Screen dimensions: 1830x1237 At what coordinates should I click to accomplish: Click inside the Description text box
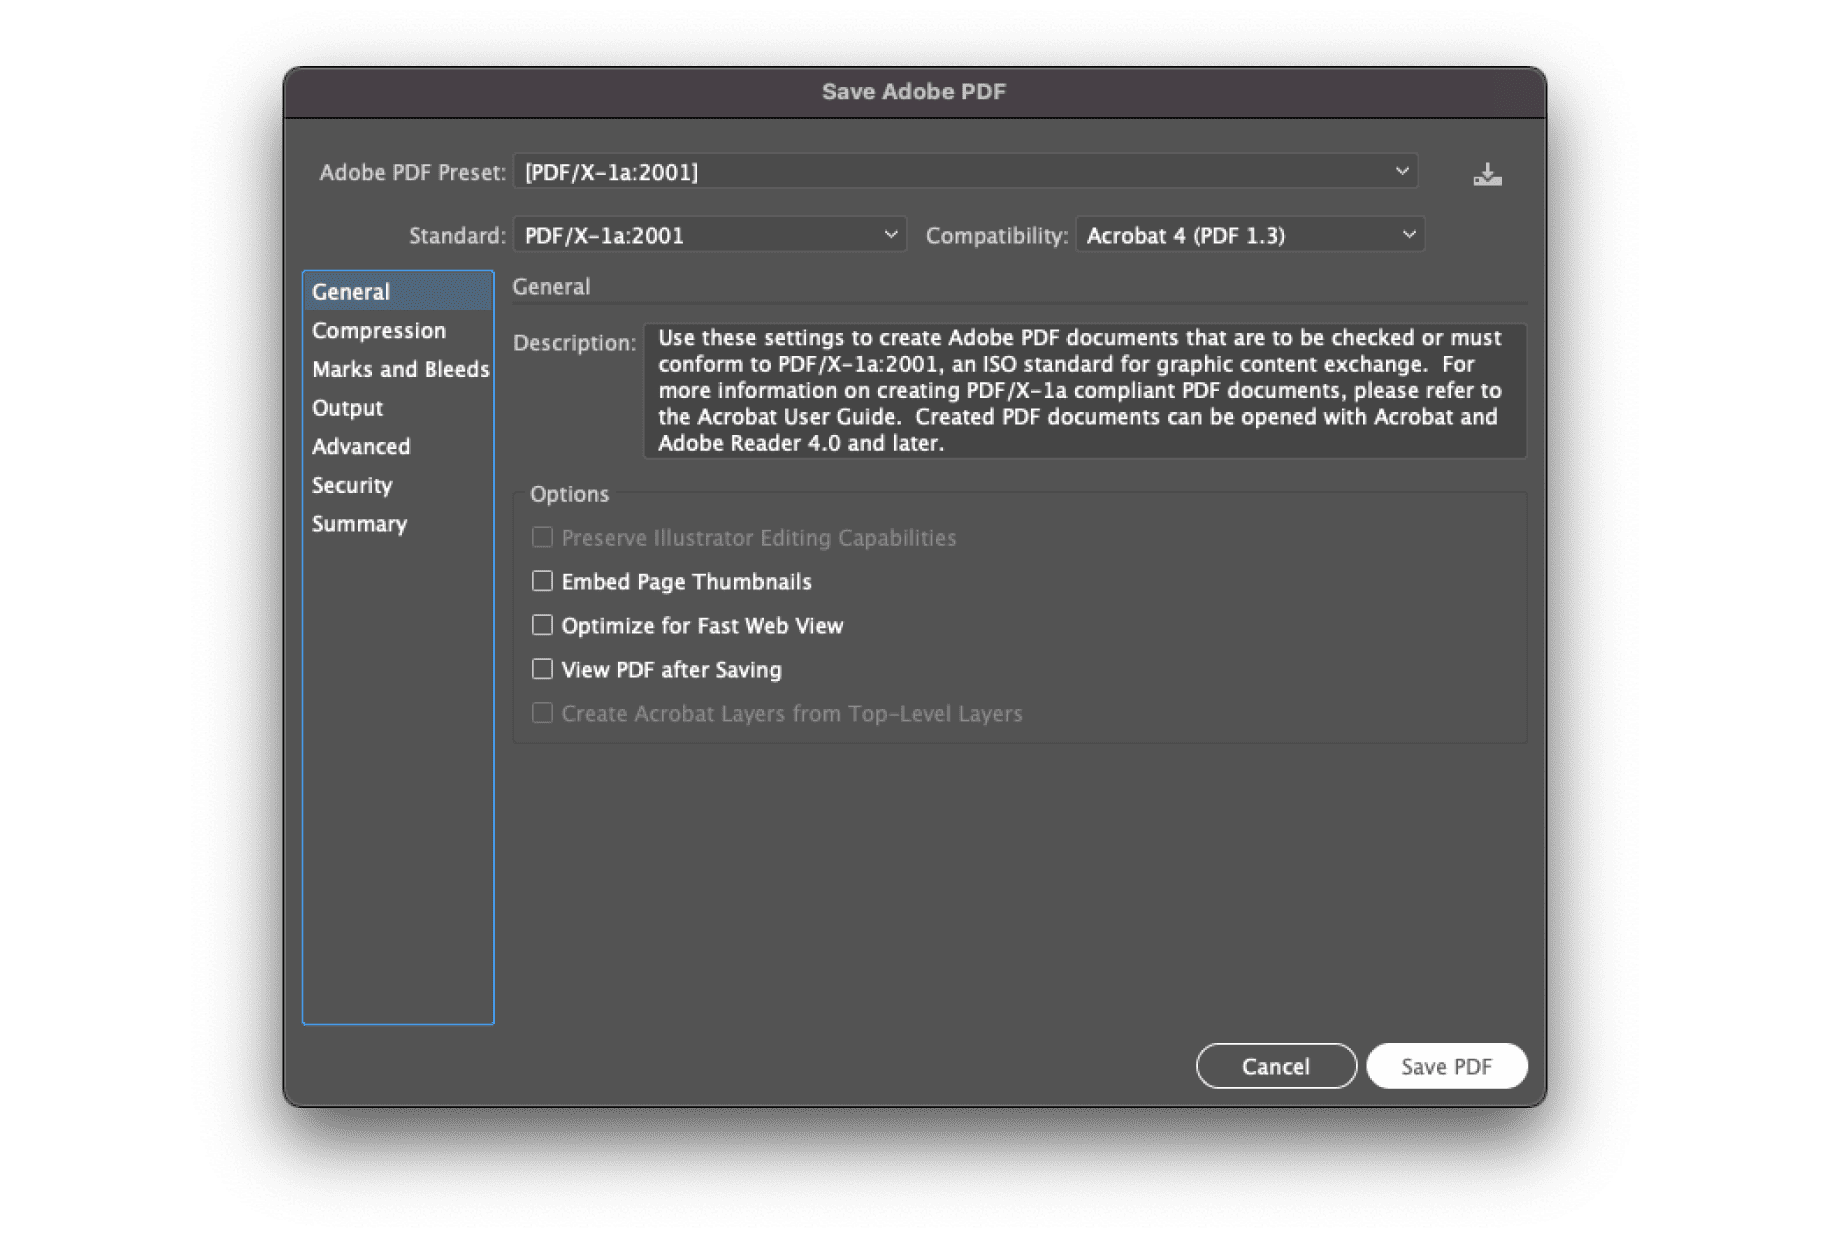pyautogui.click(x=1085, y=390)
